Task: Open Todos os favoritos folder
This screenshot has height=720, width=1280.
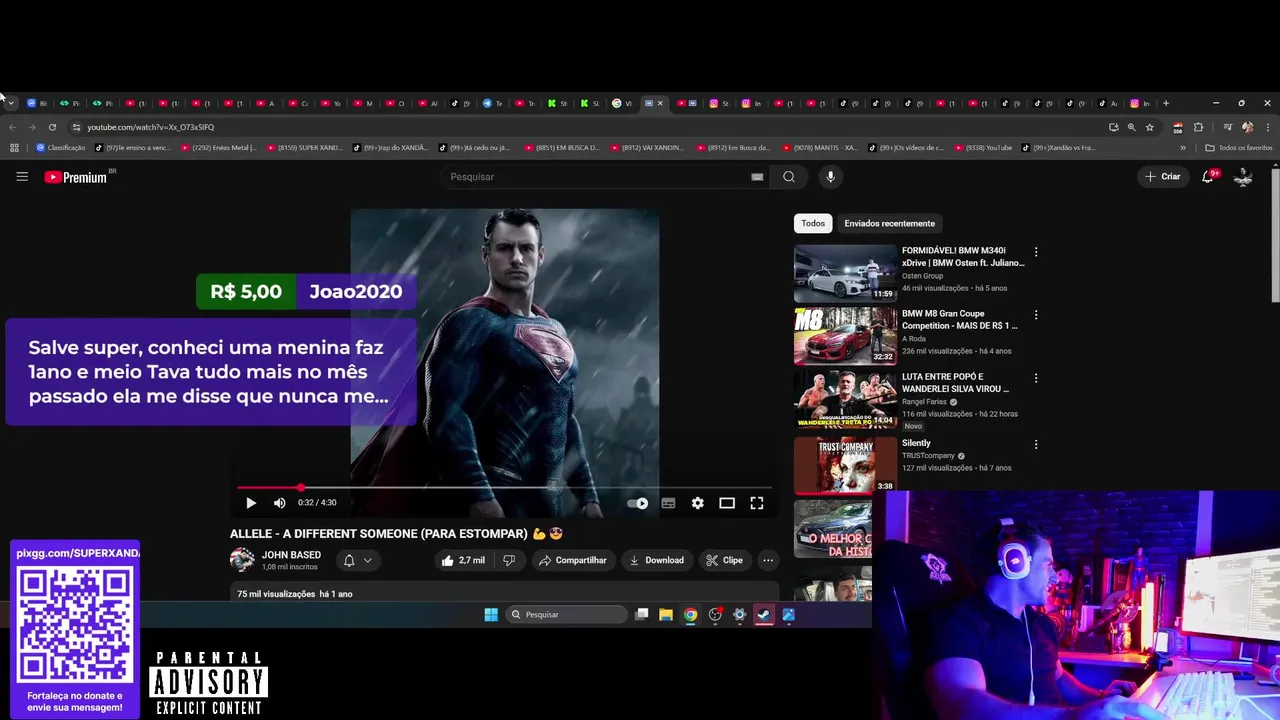Action: [x=1239, y=148]
